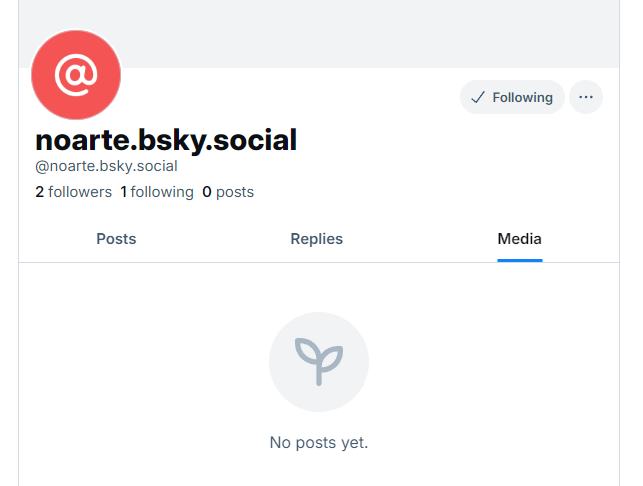Image resolution: width=643 pixels, height=486 pixels.
Task: Open the 2 followers list
Action: coord(73,192)
